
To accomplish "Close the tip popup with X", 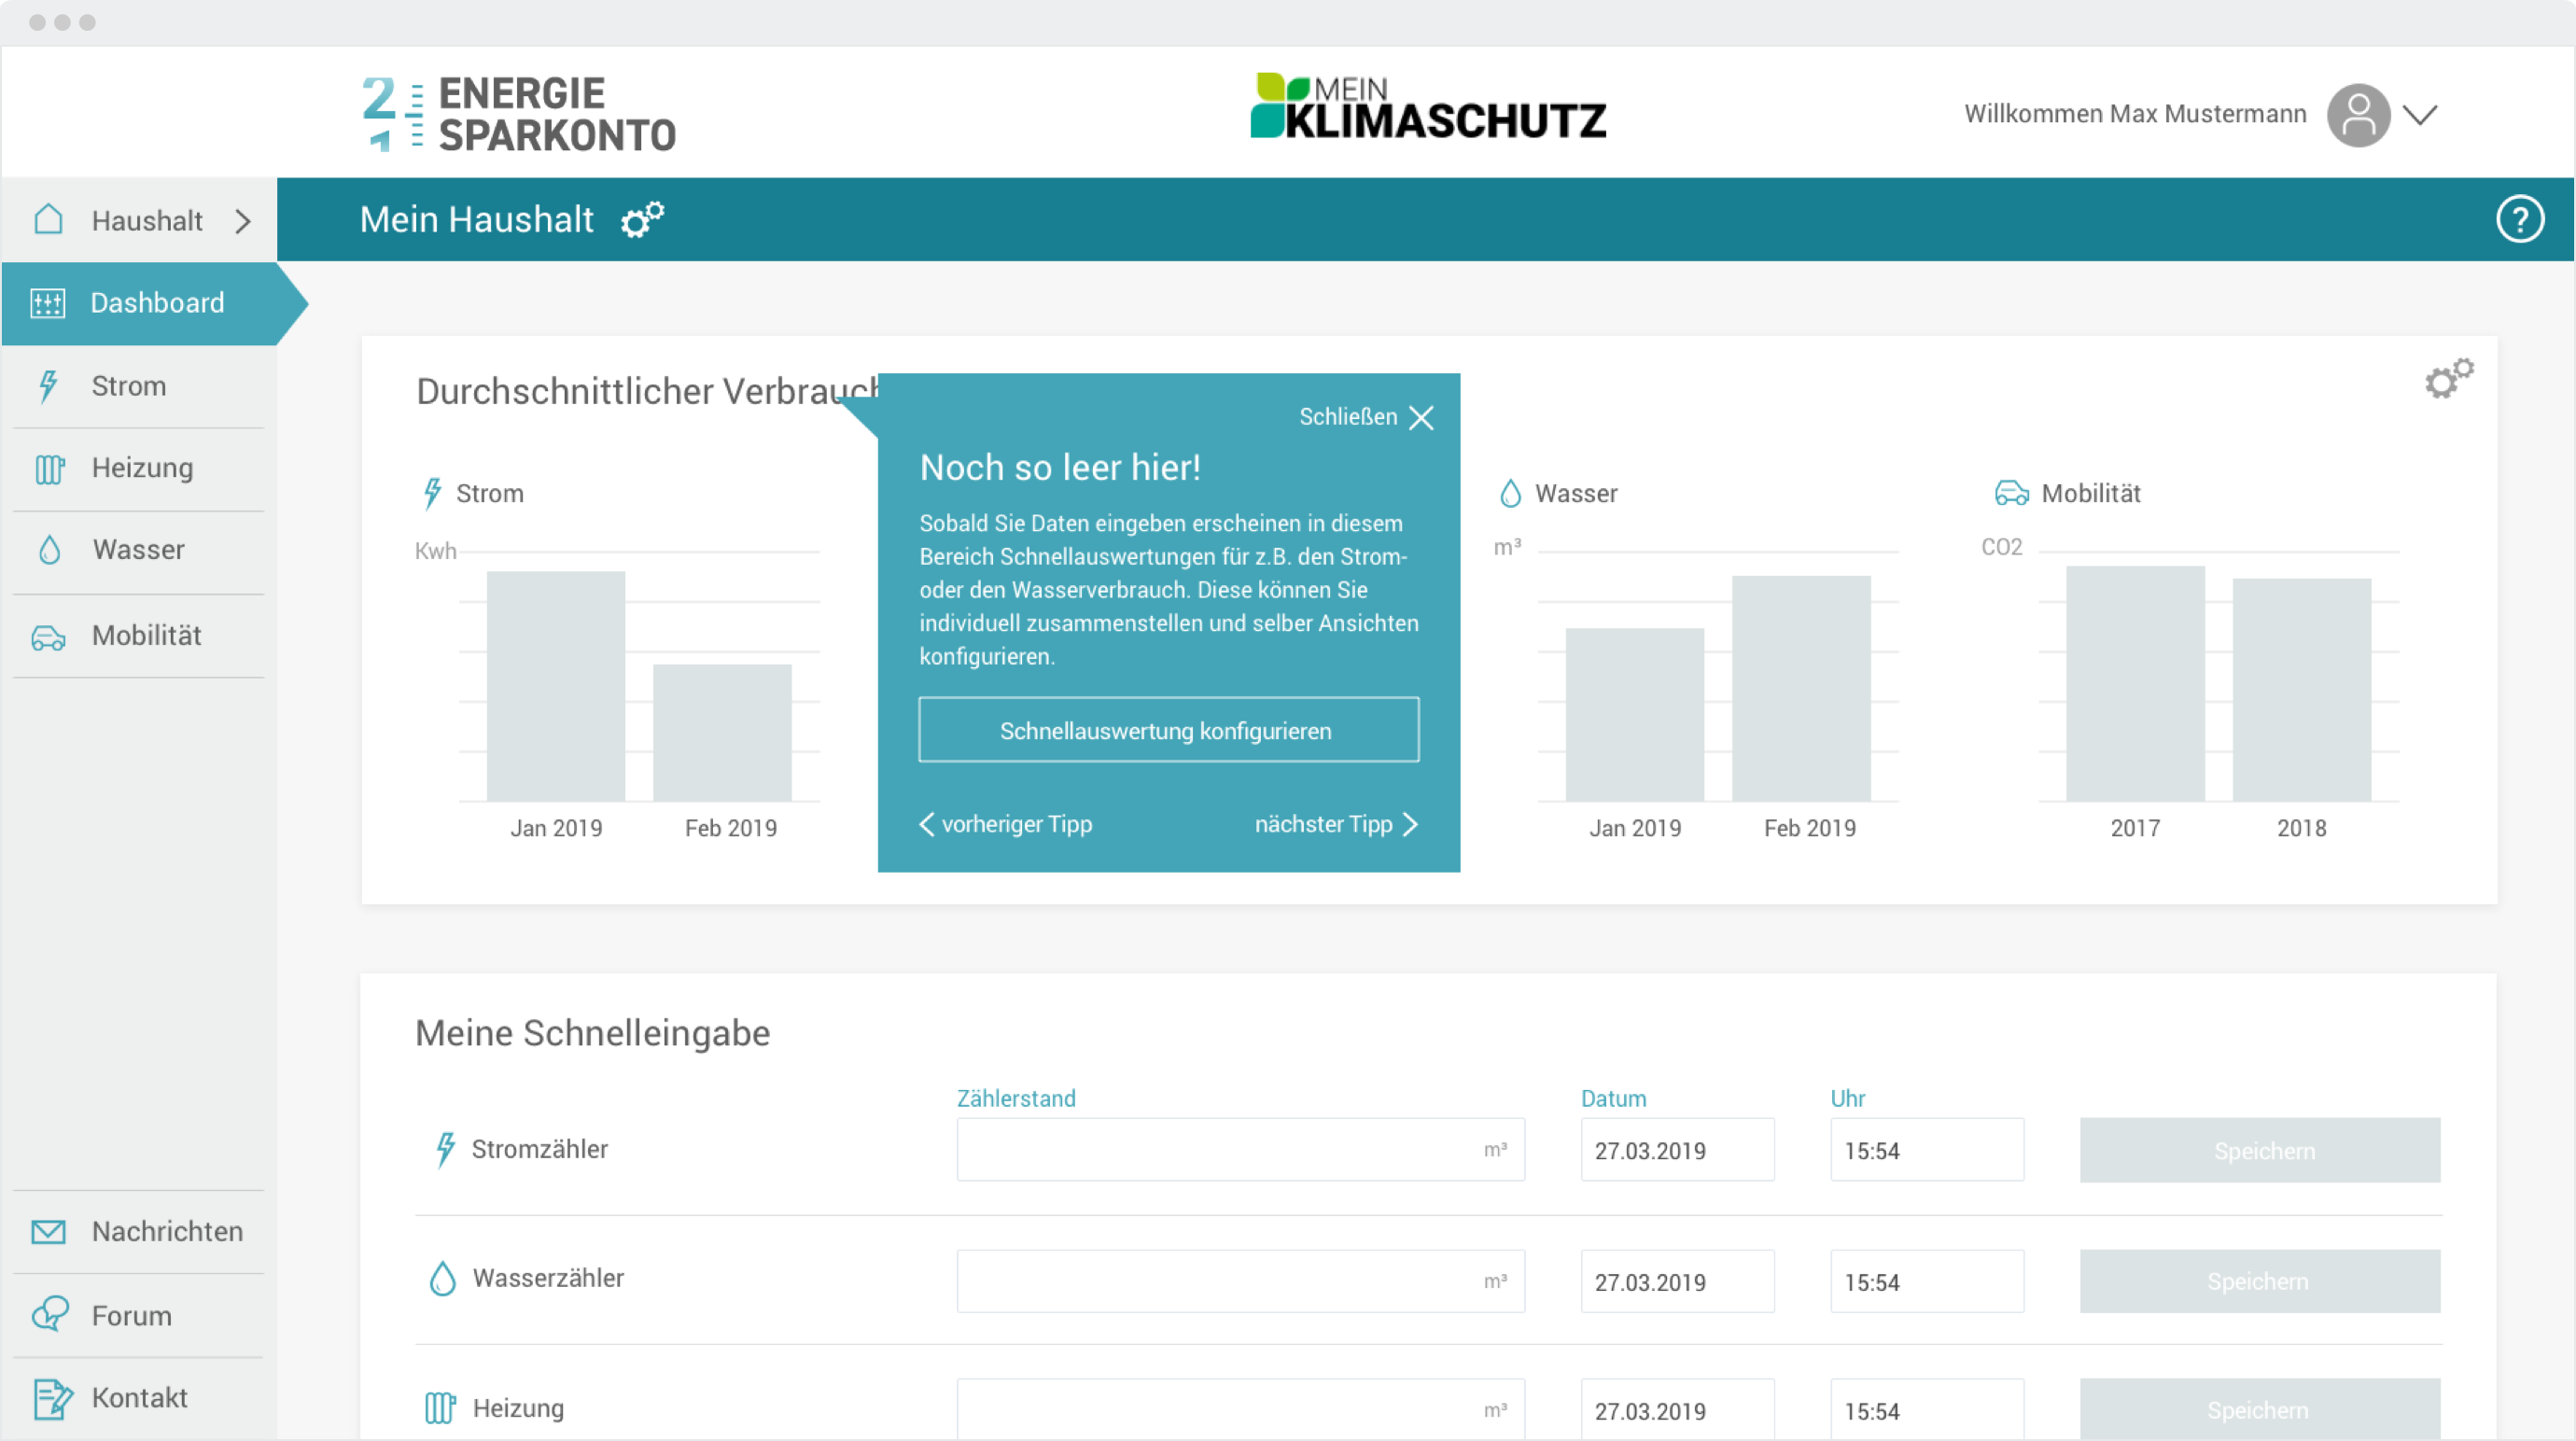I will 1421,418.
